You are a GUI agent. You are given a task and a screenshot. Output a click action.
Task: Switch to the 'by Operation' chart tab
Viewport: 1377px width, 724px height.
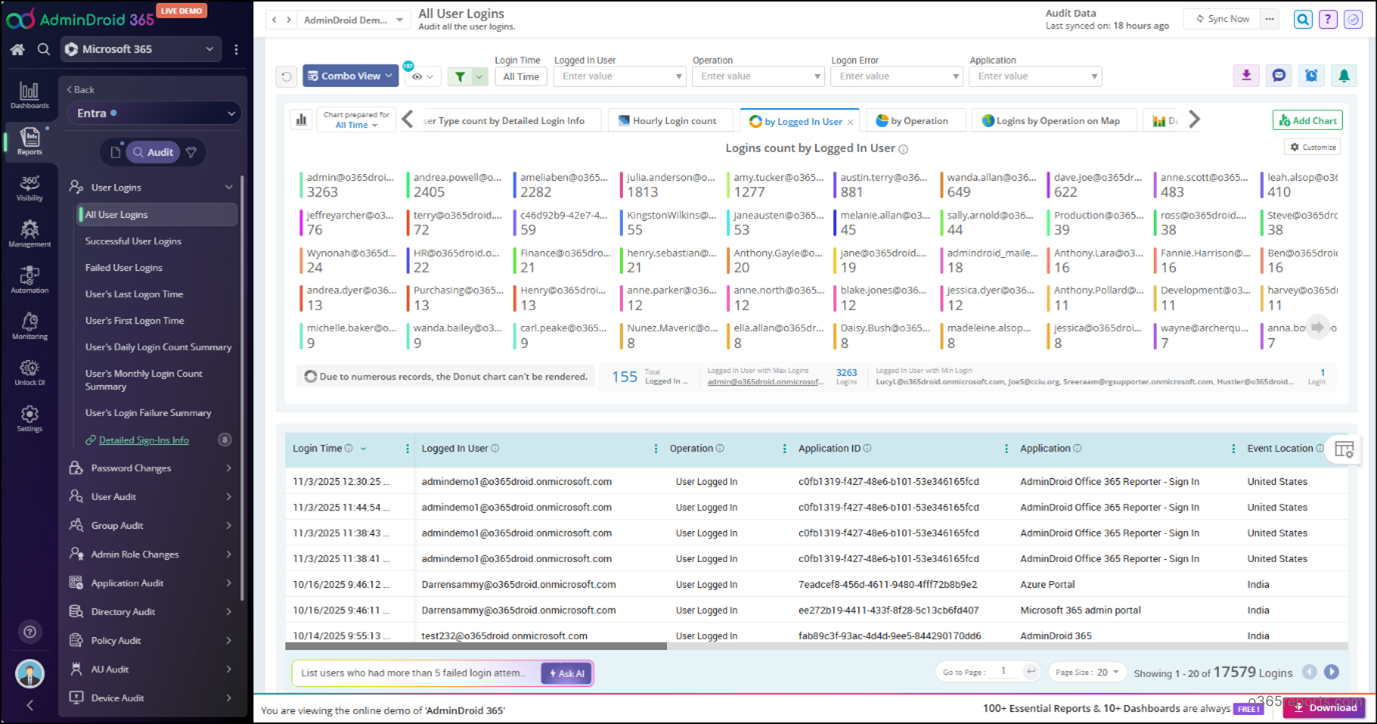coord(914,119)
